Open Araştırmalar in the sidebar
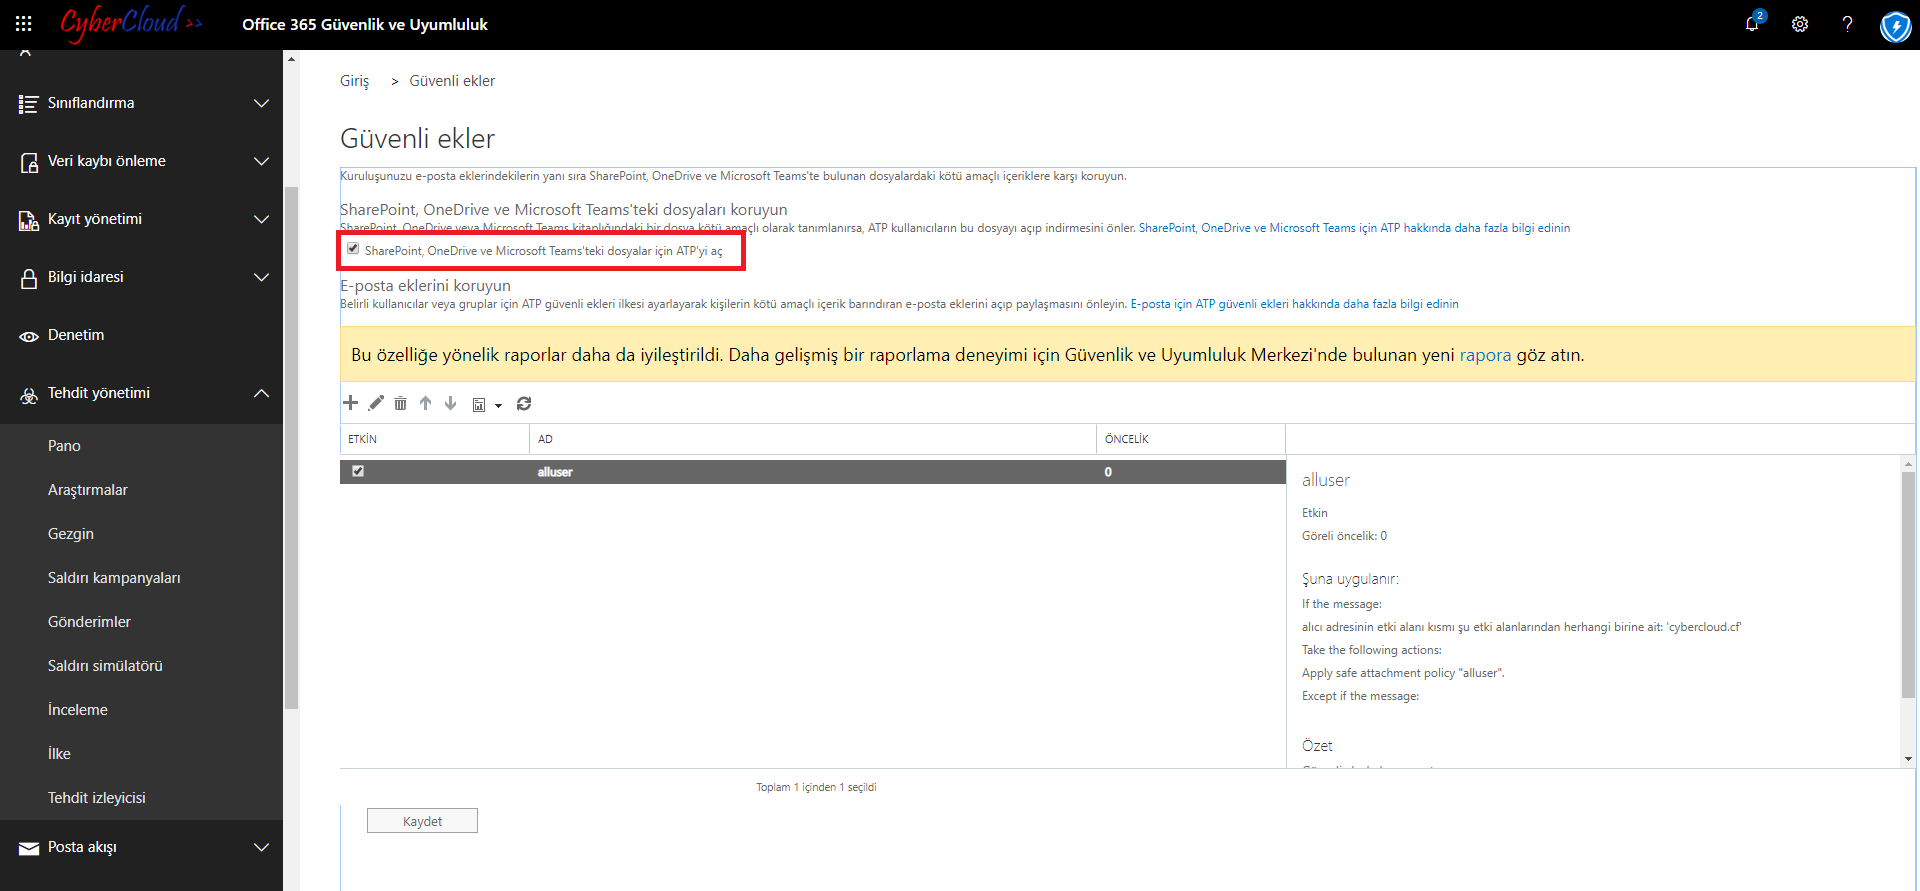 tap(88, 490)
